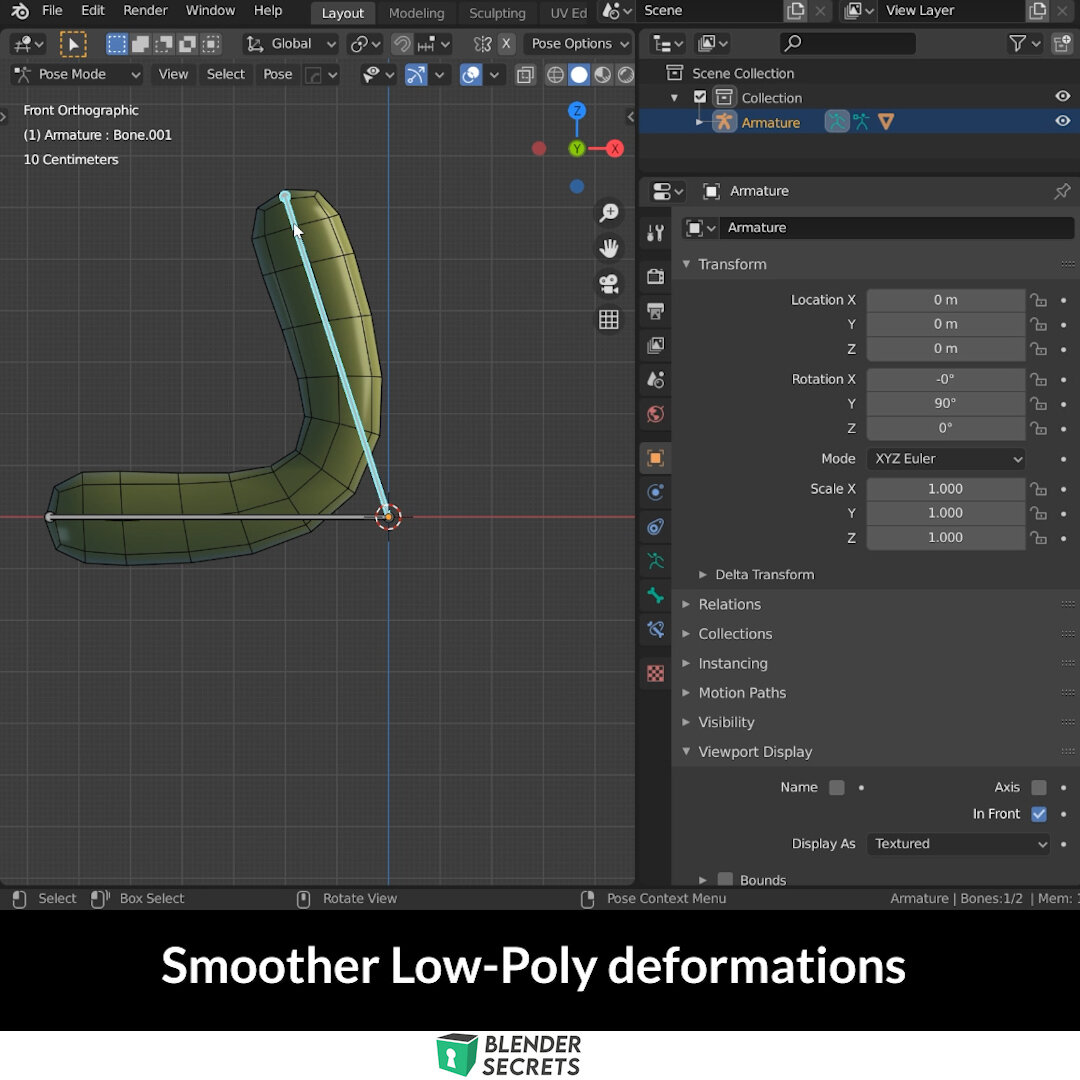The height and width of the screenshot is (1080, 1080).
Task: Open the Pose menu in viewport header
Action: click(278, 74)
